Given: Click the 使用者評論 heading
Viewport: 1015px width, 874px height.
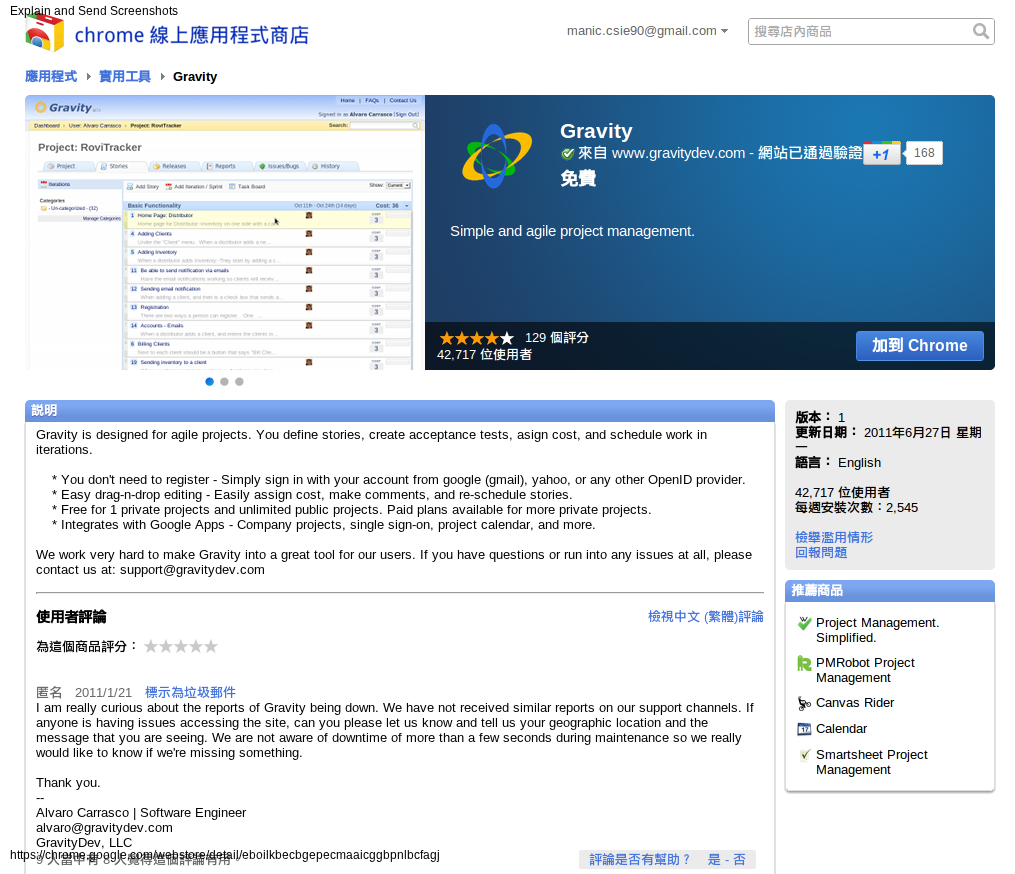Looking at the screenshot, I should point(71,617).
